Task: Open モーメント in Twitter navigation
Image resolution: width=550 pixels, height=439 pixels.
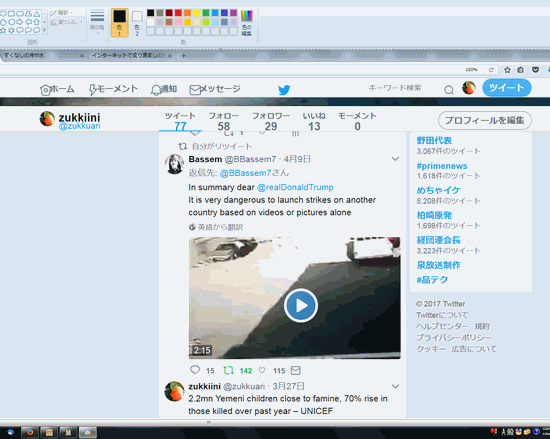Action: 113,89
